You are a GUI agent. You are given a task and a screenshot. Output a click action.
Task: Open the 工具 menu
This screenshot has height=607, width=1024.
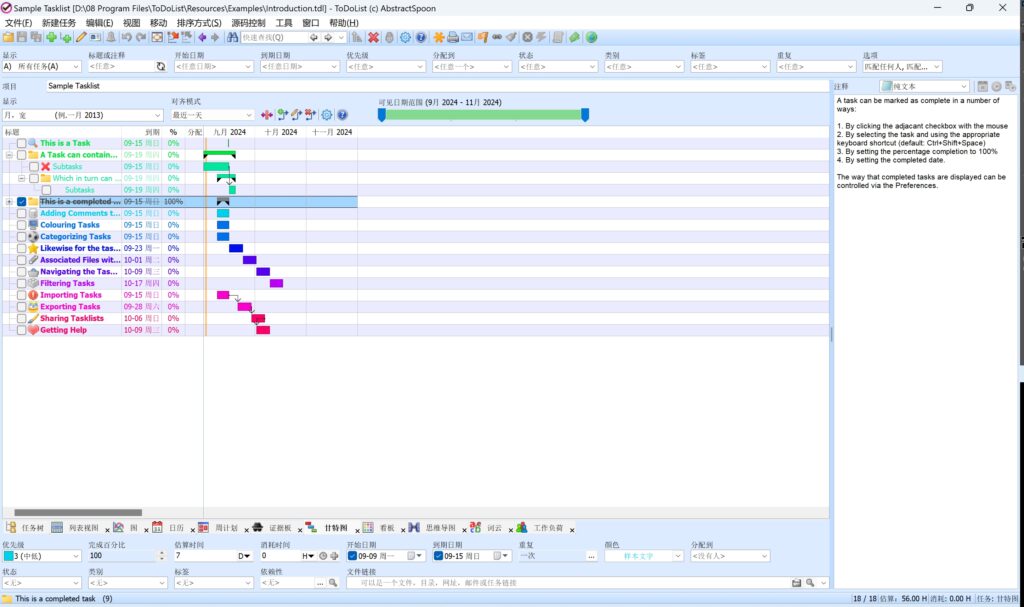(283, 23)
